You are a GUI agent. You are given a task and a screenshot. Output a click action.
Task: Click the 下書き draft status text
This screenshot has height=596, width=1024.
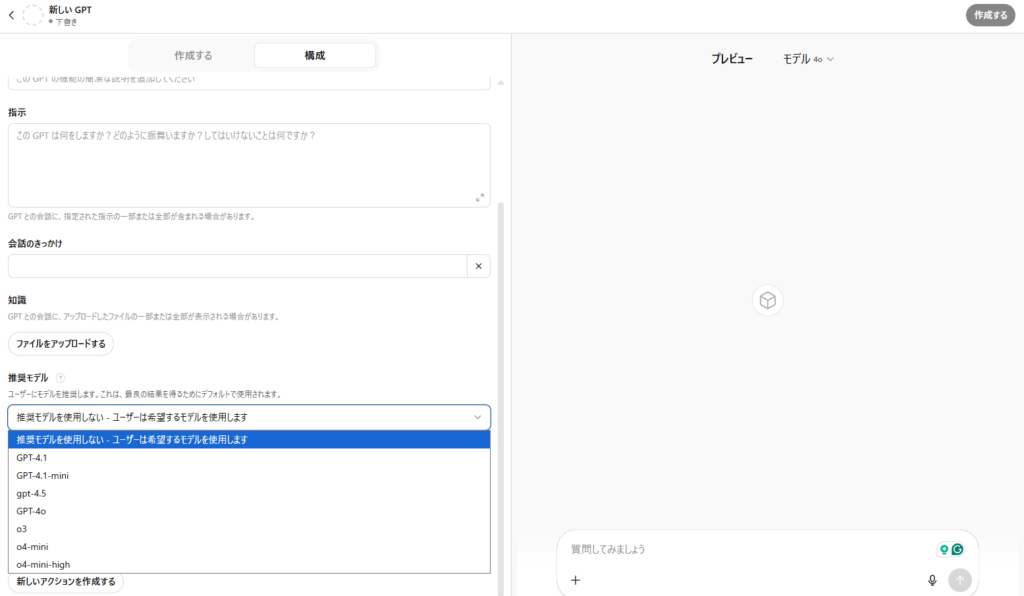(66, 22)
